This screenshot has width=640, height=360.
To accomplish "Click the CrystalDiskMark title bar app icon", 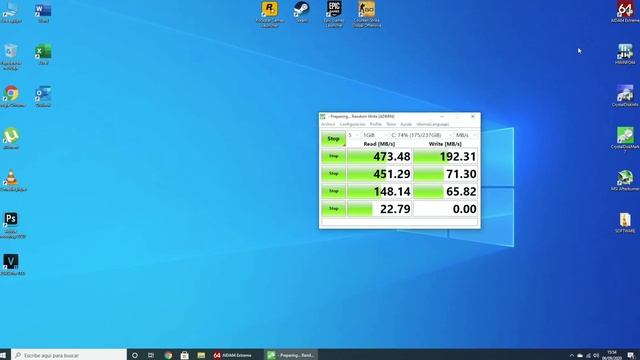I will (x=323, y=116).
